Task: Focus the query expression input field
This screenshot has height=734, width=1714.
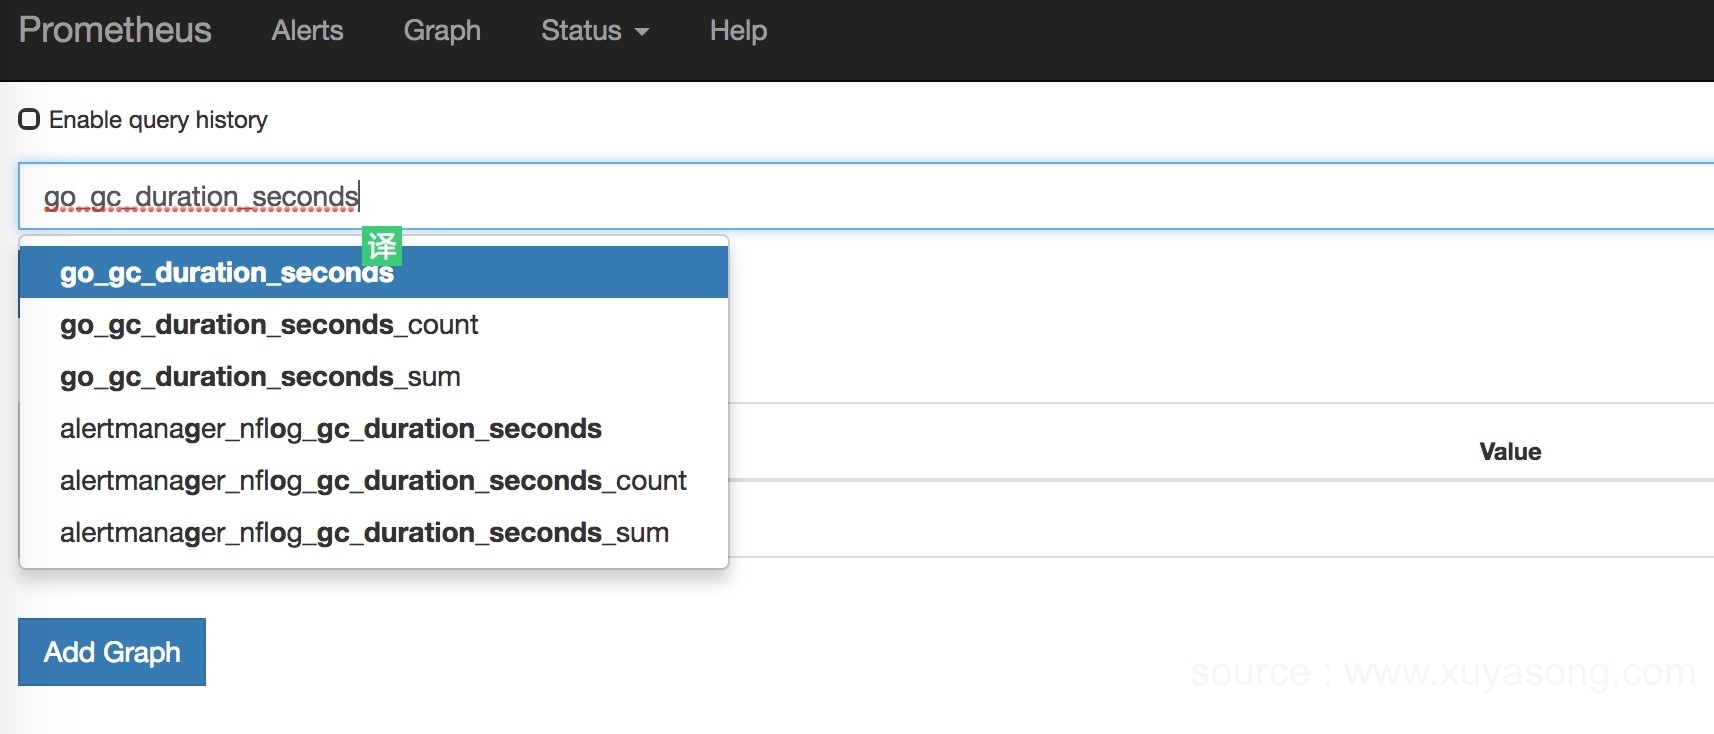Action: click(x=900, y=196)
